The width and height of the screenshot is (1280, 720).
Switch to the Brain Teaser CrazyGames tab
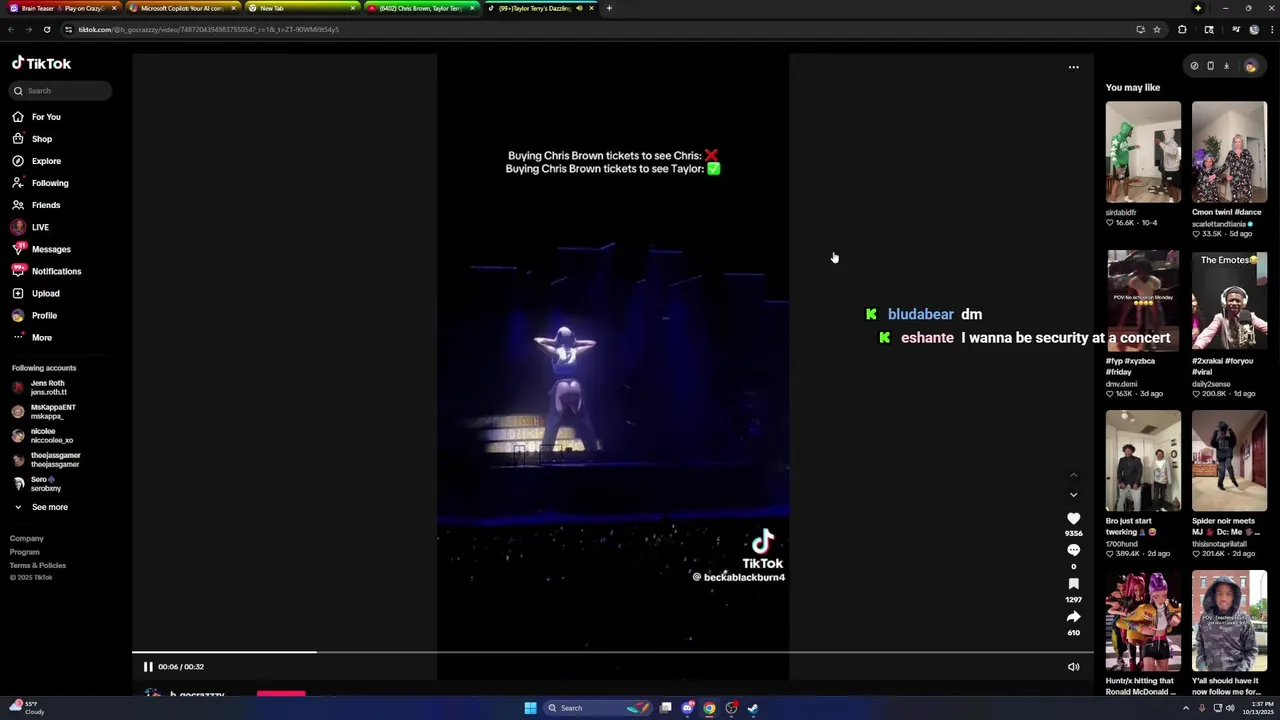coord(62,8)
